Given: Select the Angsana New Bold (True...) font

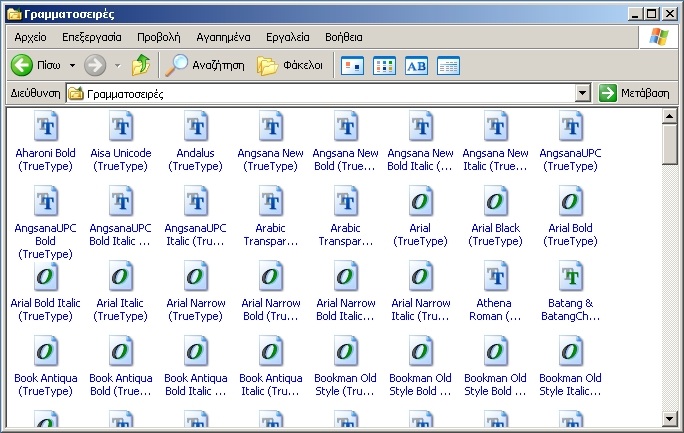Looking at the screenshot, I should (x=345, y=142).
